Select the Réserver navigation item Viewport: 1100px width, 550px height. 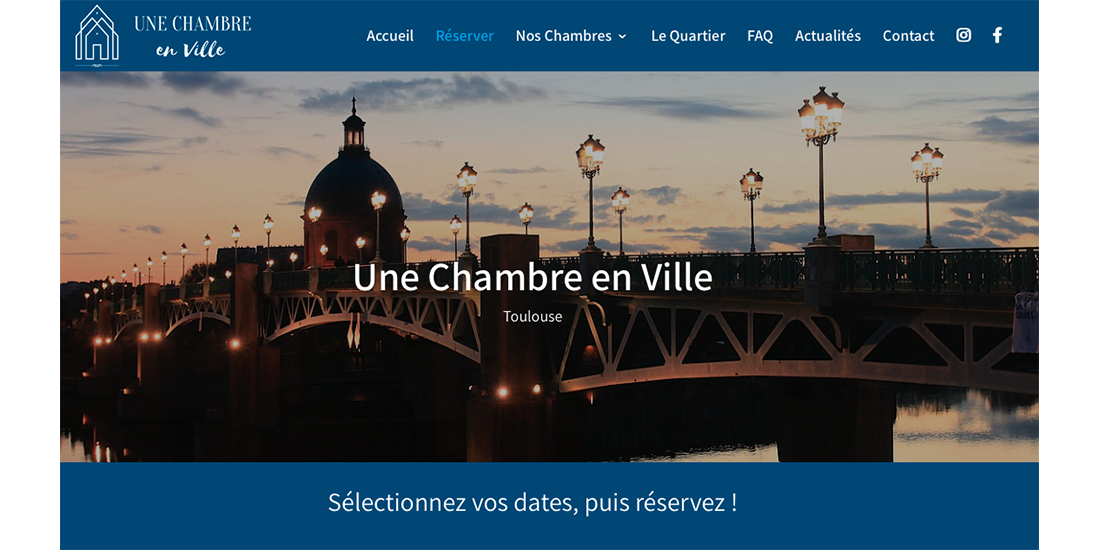pyautogui.click(x=464, y=36)
